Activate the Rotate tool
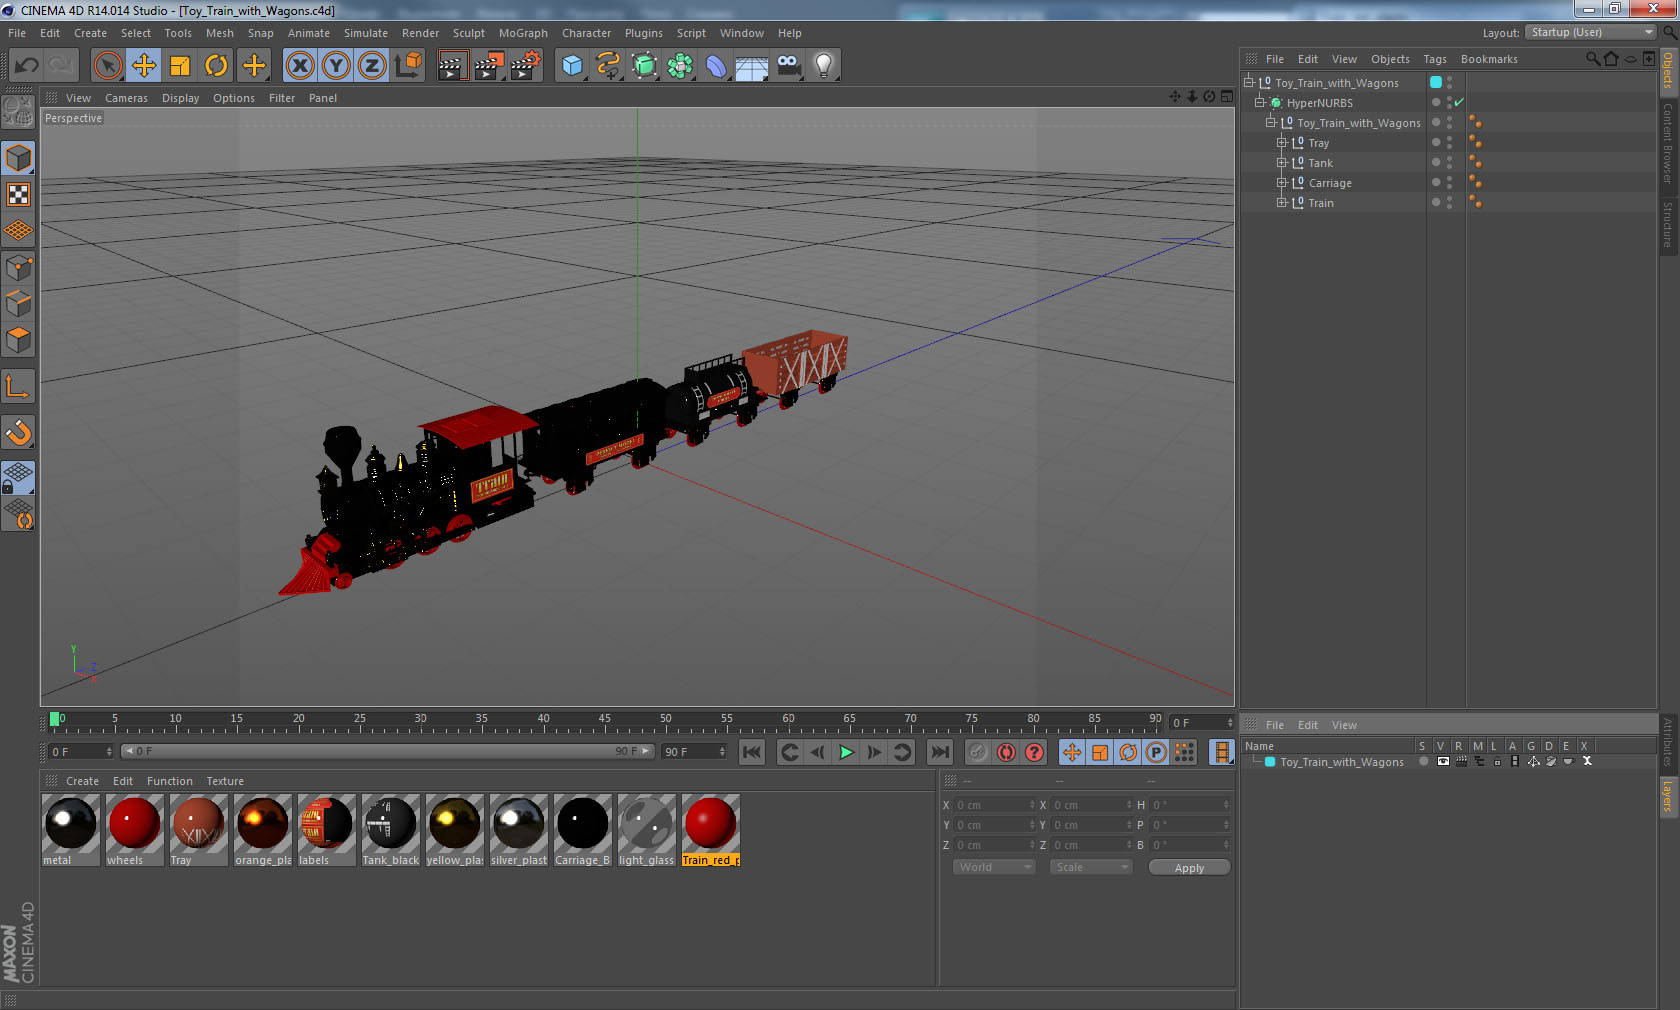The image size is (1680, 1010). point(216,66)
